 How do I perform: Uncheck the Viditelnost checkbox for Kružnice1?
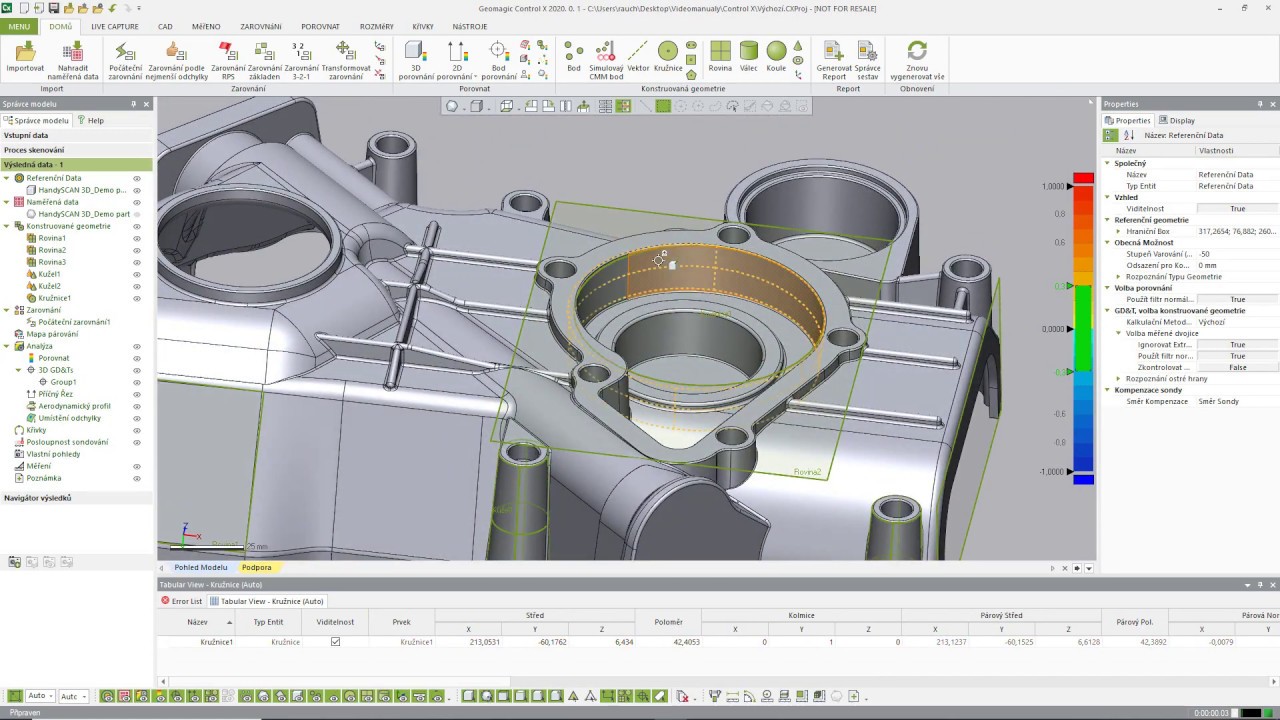pos(335,642)
